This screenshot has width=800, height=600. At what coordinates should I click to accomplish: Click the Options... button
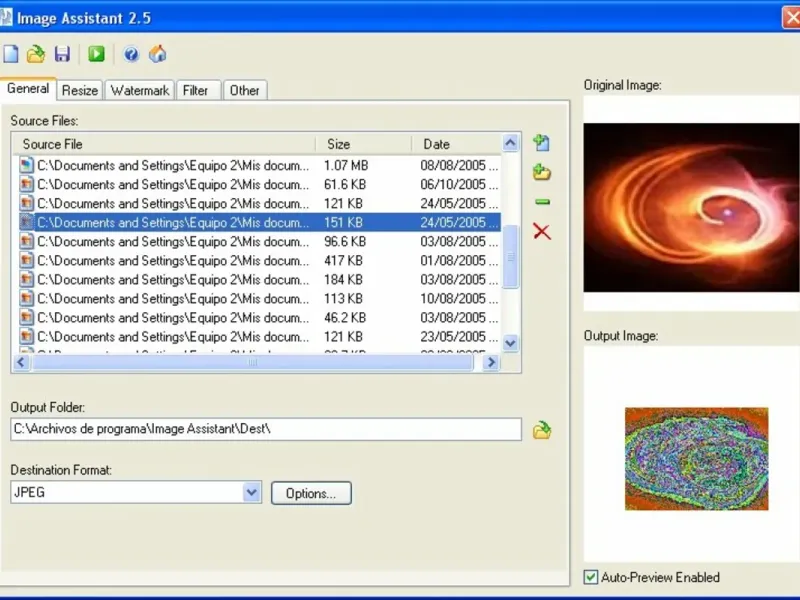point(311,493)
